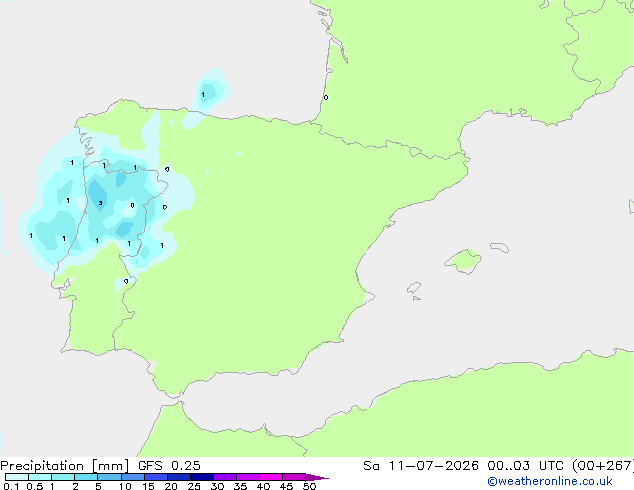634x490 pixels.
Task: Click the '3' precipitation value over northern Portugal
Action: 100,203
